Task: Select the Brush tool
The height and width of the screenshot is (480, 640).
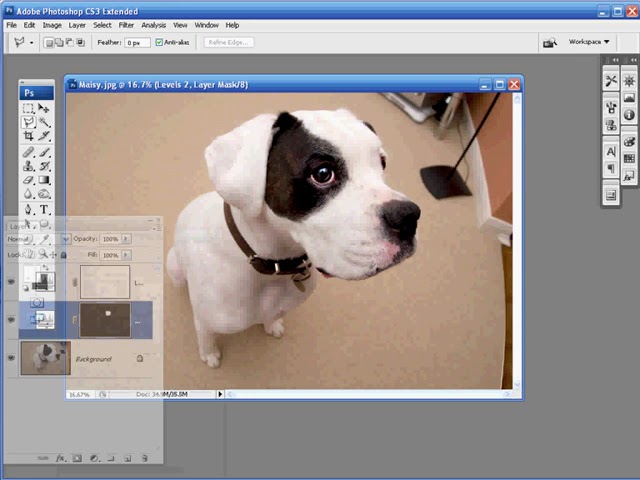Action: (x=44, y=153)
